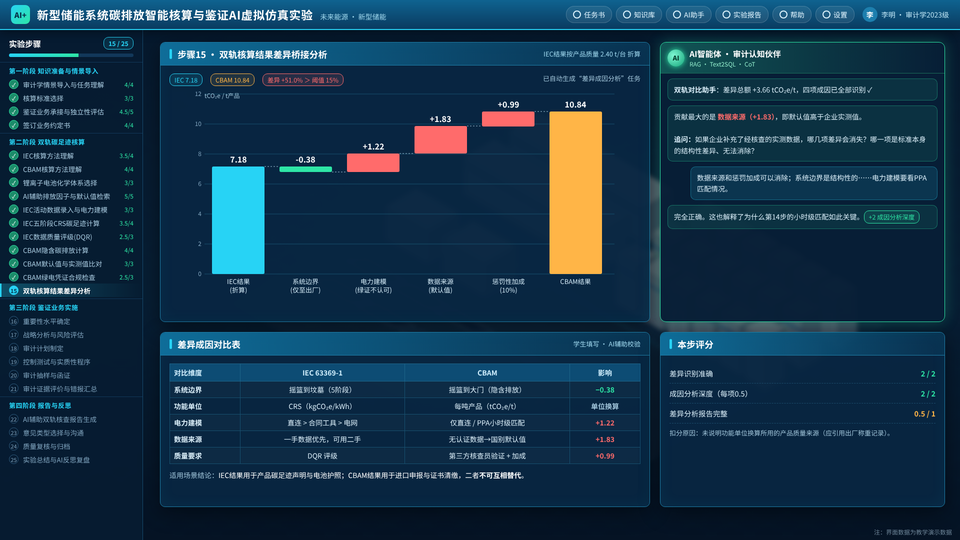Click the green 系统边界 -0.38 bar

pyautogui.click(x=306, y=169)
